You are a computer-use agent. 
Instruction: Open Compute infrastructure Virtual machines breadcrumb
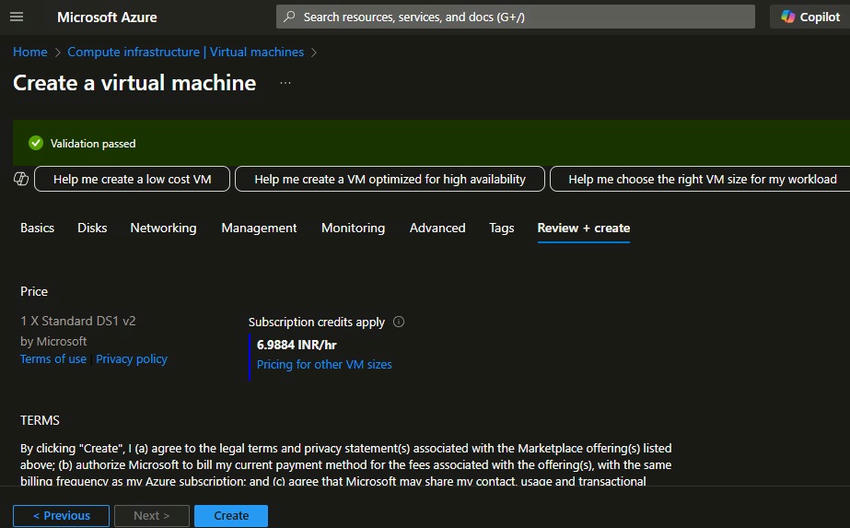[x=185, y=52]
